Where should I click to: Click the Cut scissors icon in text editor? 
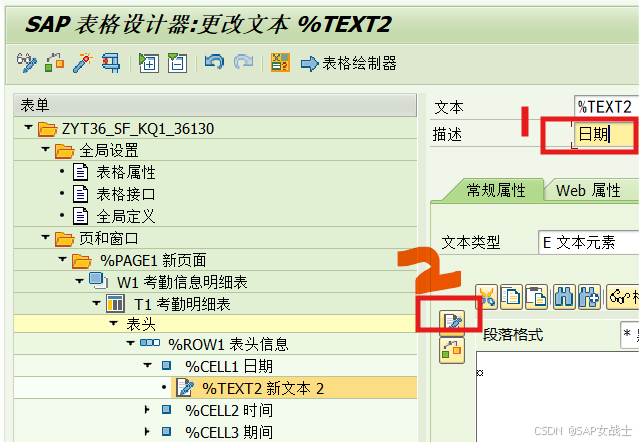tap(487, 297)
